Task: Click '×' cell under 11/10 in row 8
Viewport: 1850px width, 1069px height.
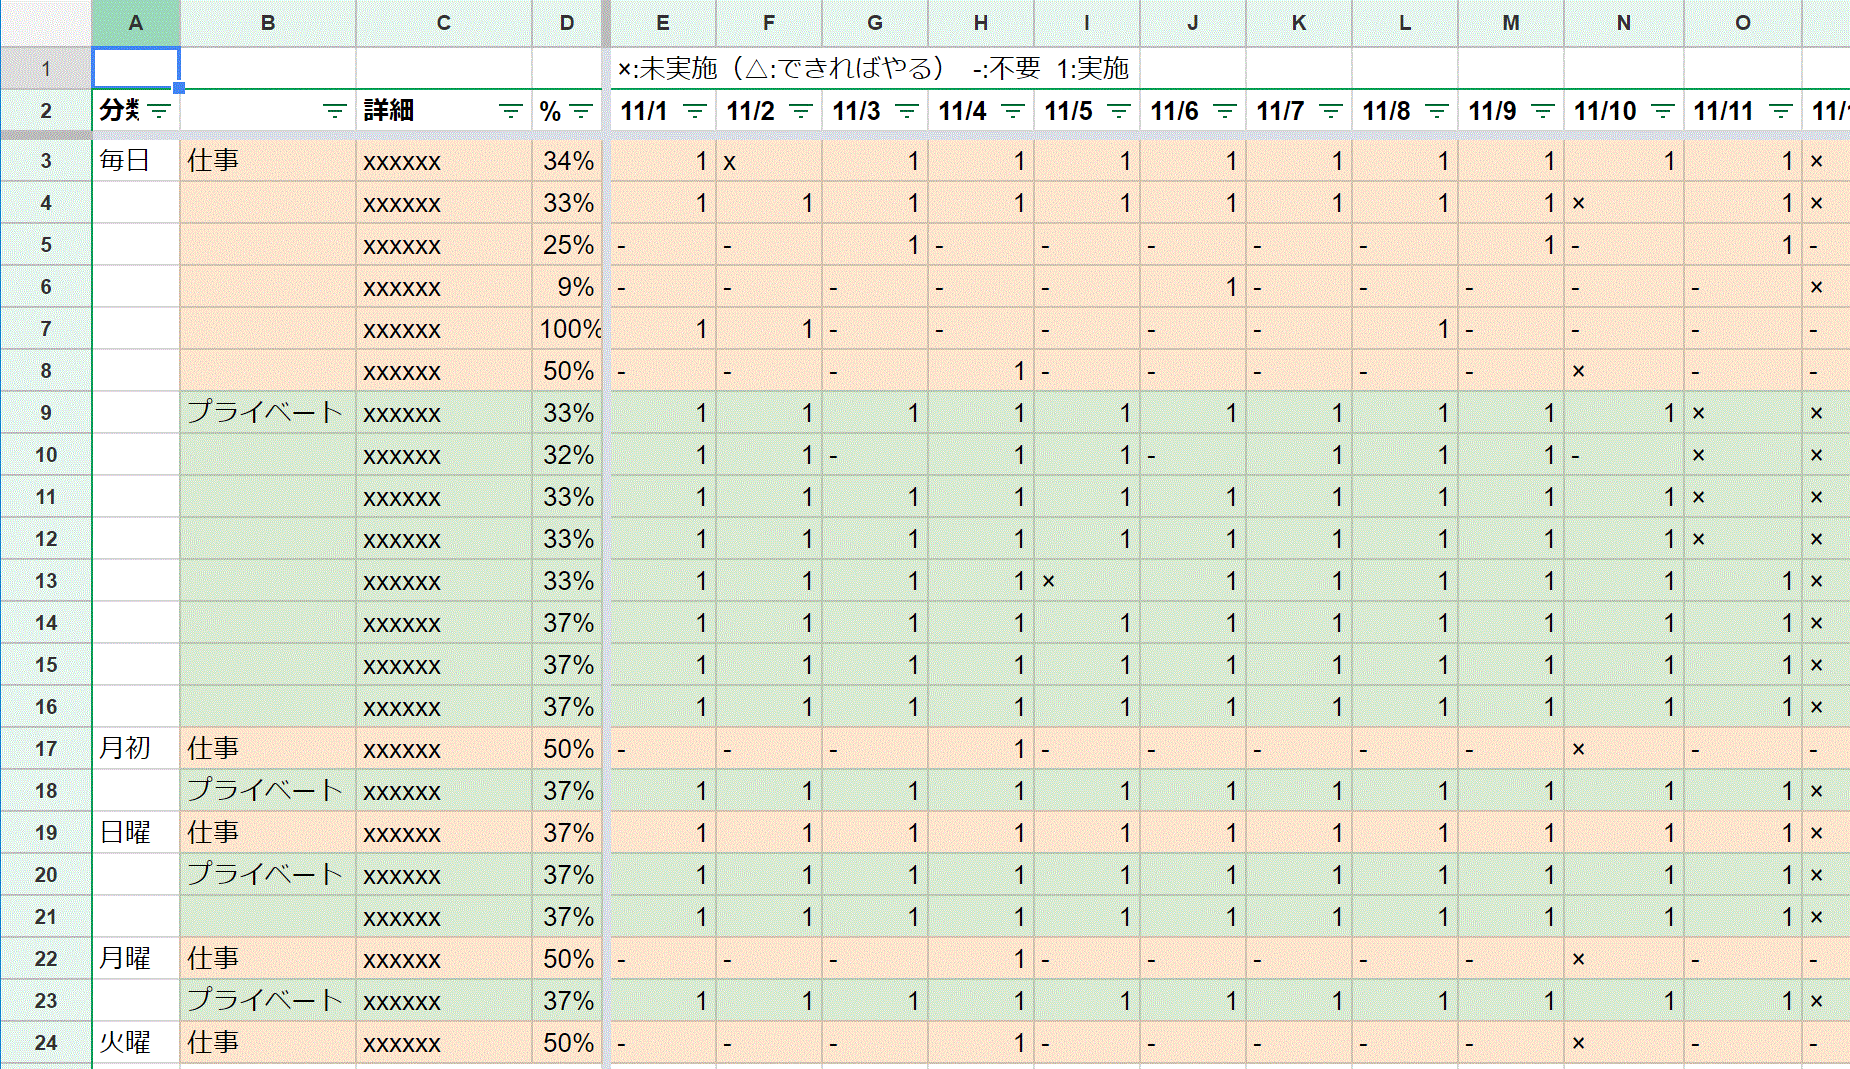Action: point(1624,371)
